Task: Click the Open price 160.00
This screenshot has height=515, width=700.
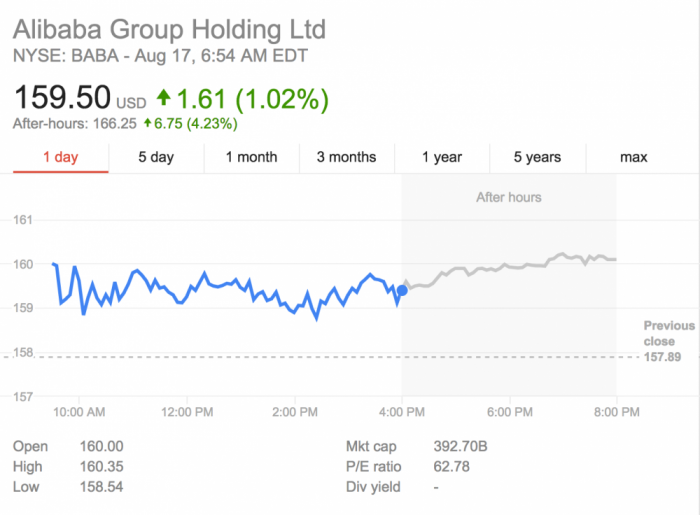Action: [101, 446]
